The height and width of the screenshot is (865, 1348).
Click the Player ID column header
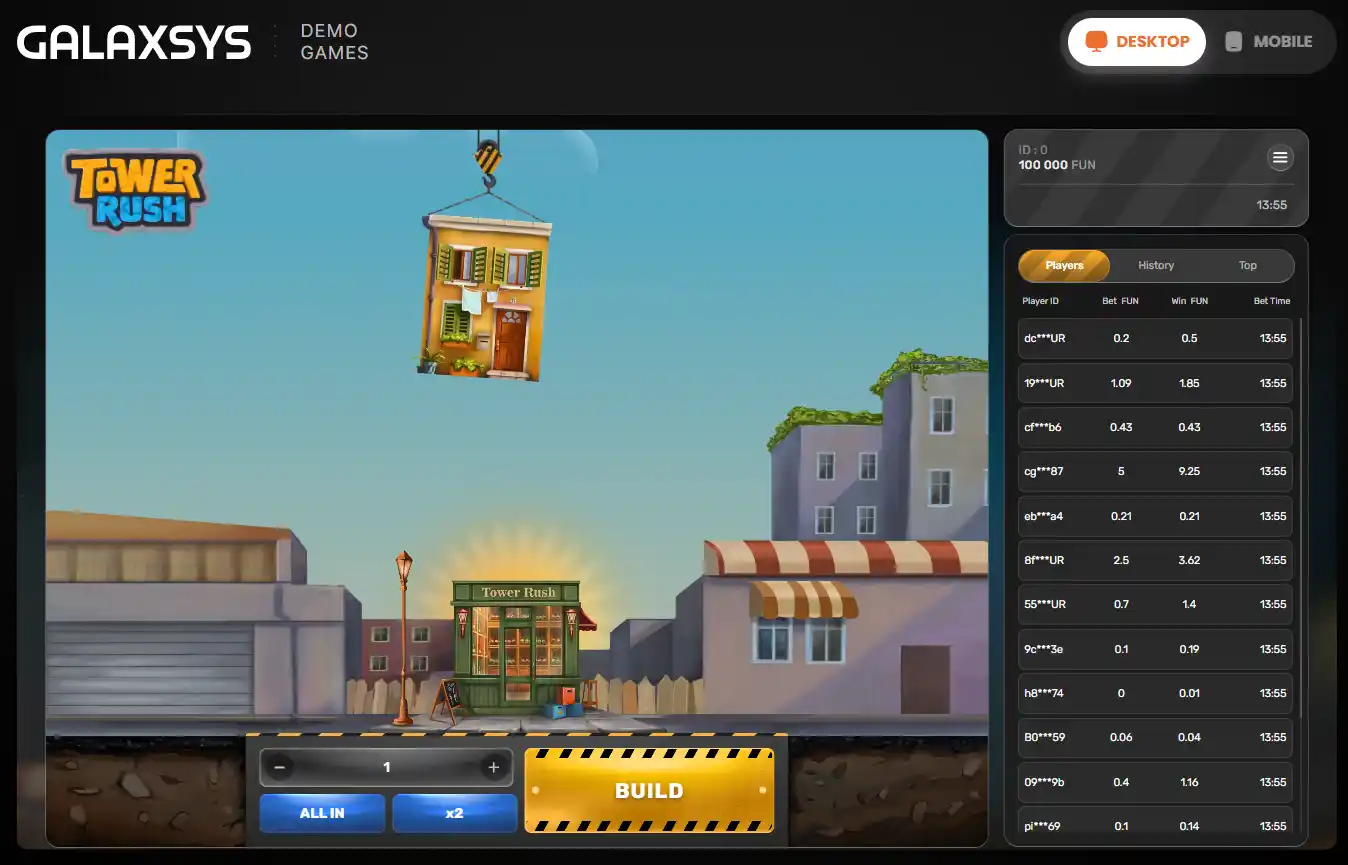pyautogui.click(x=1040, y=301)
